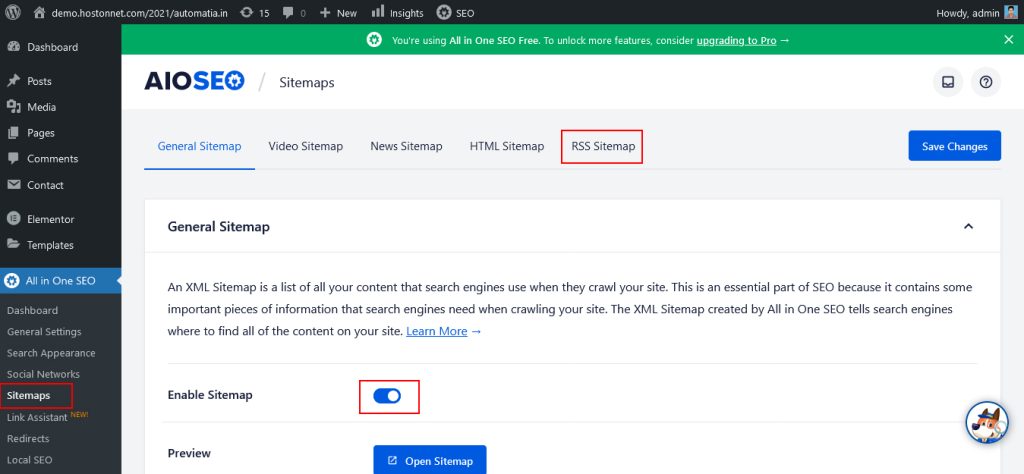This screenshot has height=474, width=1024.
Task: Open the AIOSEO Dashboard submenu
Action: 32,310
